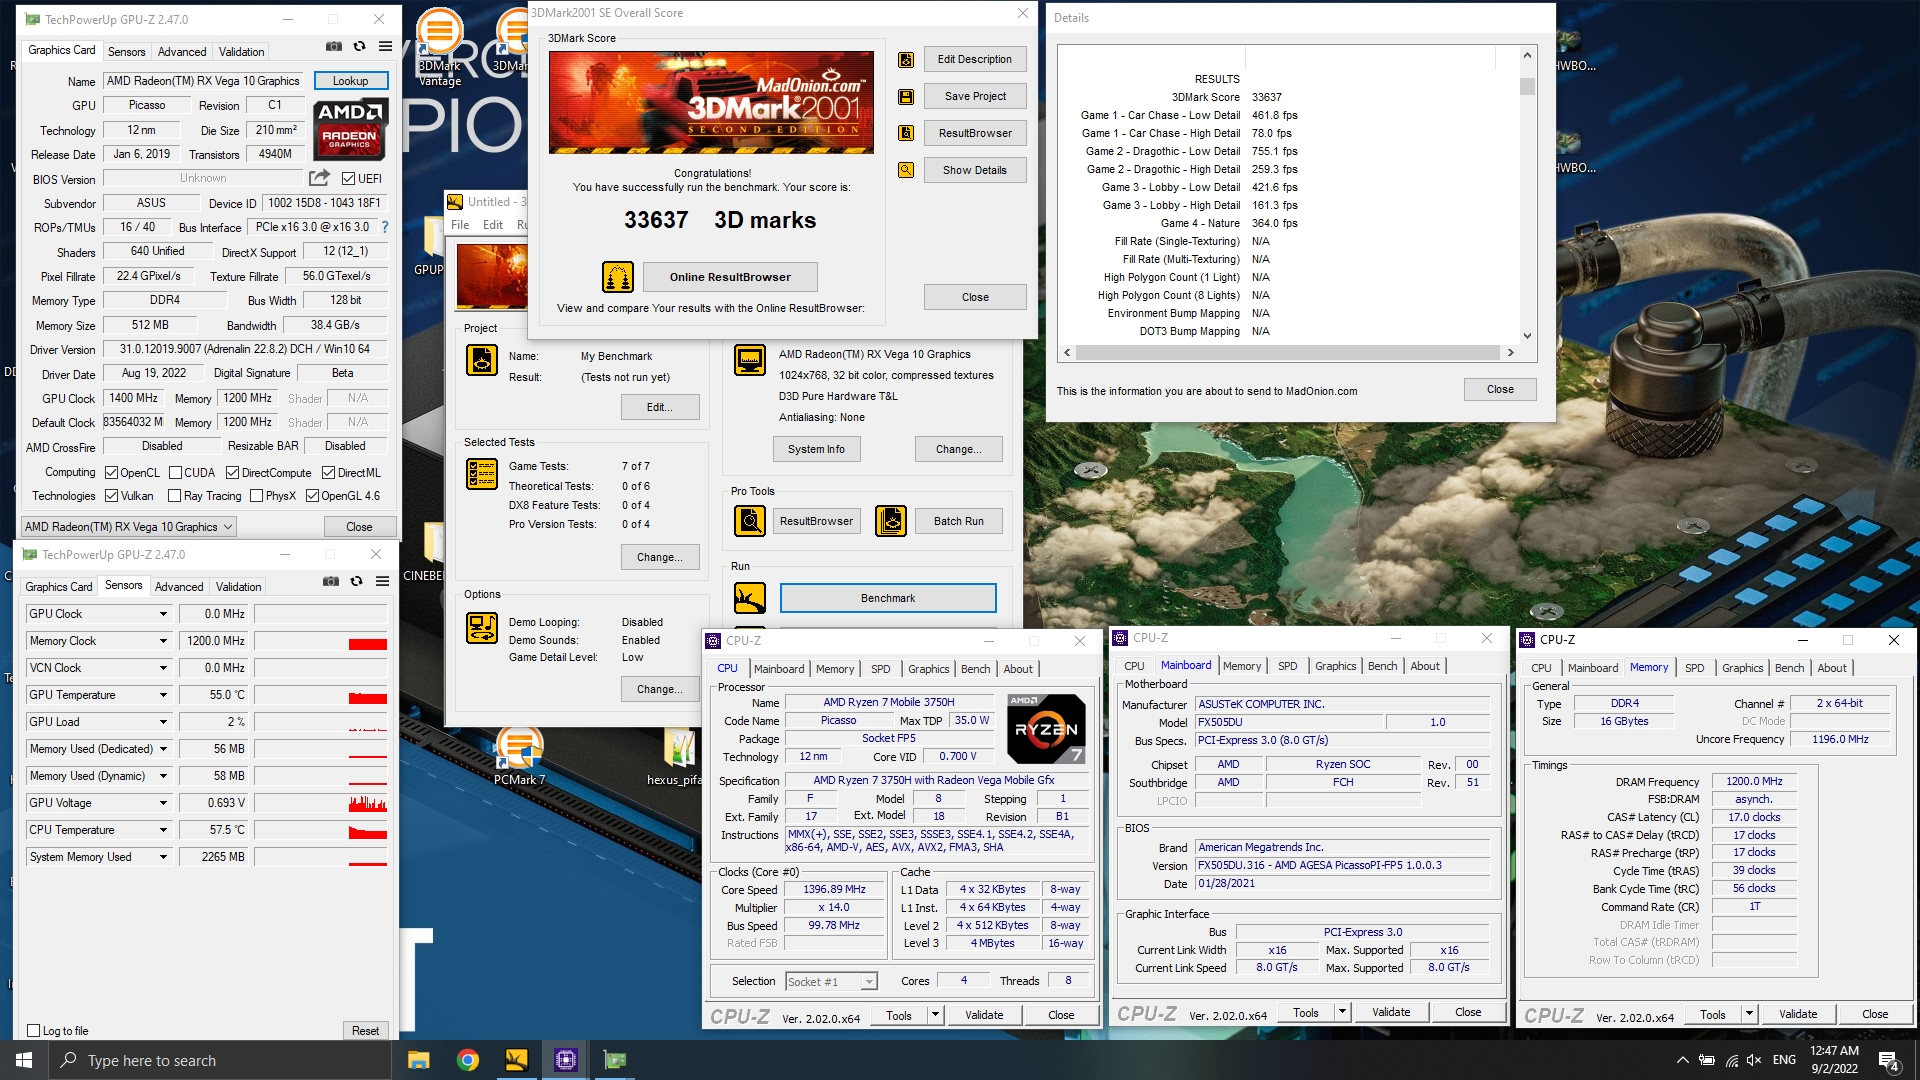
Task: Open the File menu in Untitled window
Action: (460, 225)
